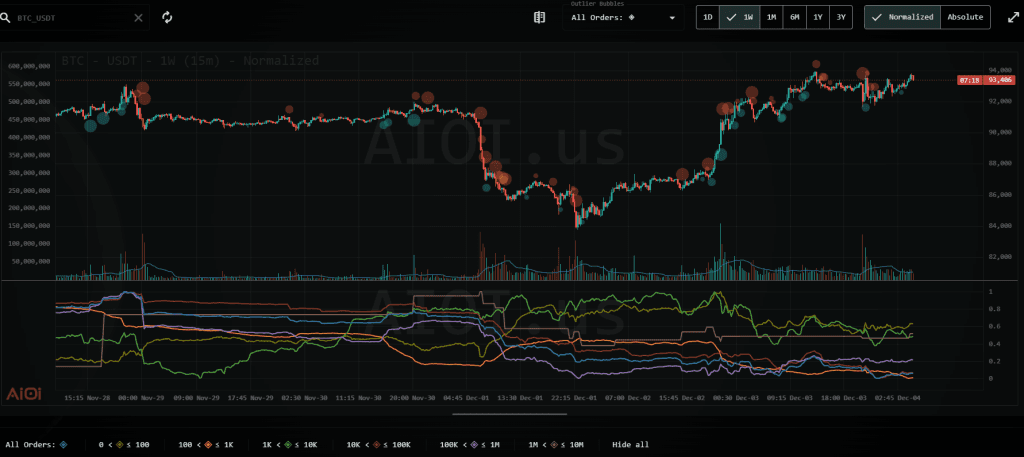Click the magnifier search icon
Image resolution: width=1024 pixels, height=457 pixels.
click(7, 18)
